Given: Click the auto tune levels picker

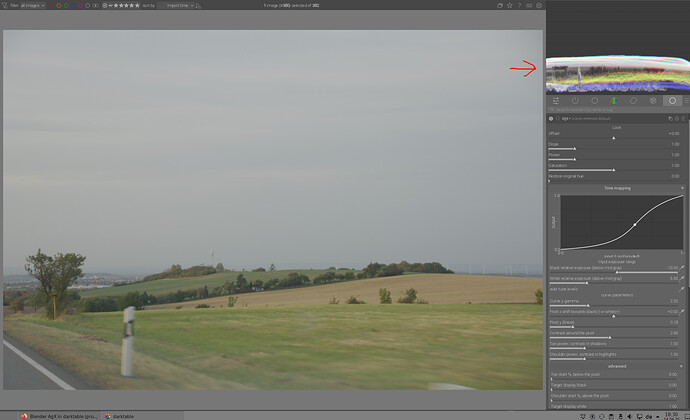Looking at the screenshot, I should pos(684,288).
